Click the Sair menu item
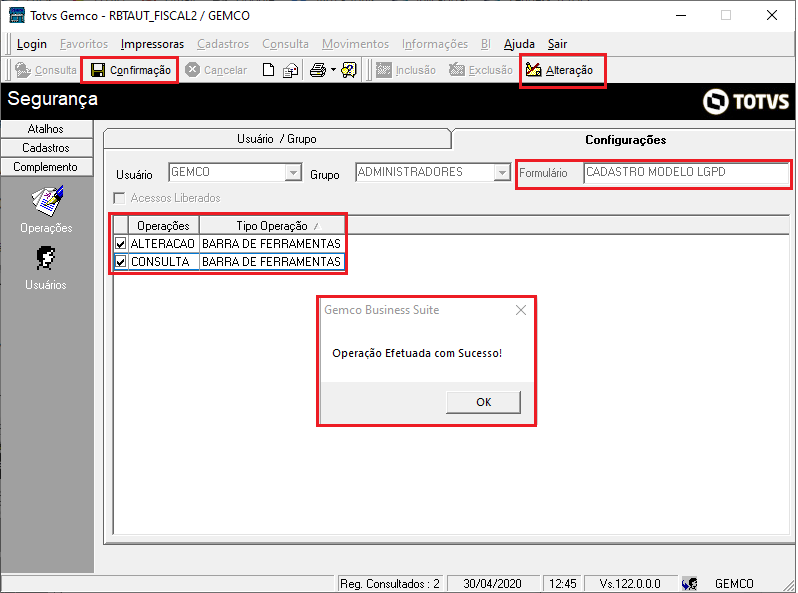The height and width of the screenshot is (593, 798). pyautogui.click(x=557, y=44)
